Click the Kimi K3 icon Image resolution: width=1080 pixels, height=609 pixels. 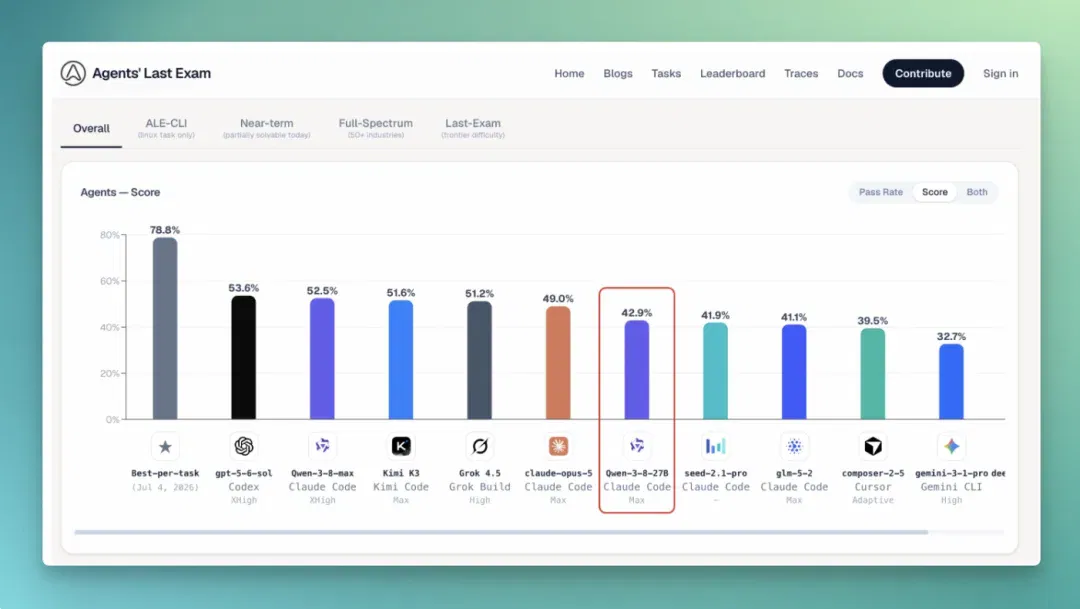pos(401,446)
